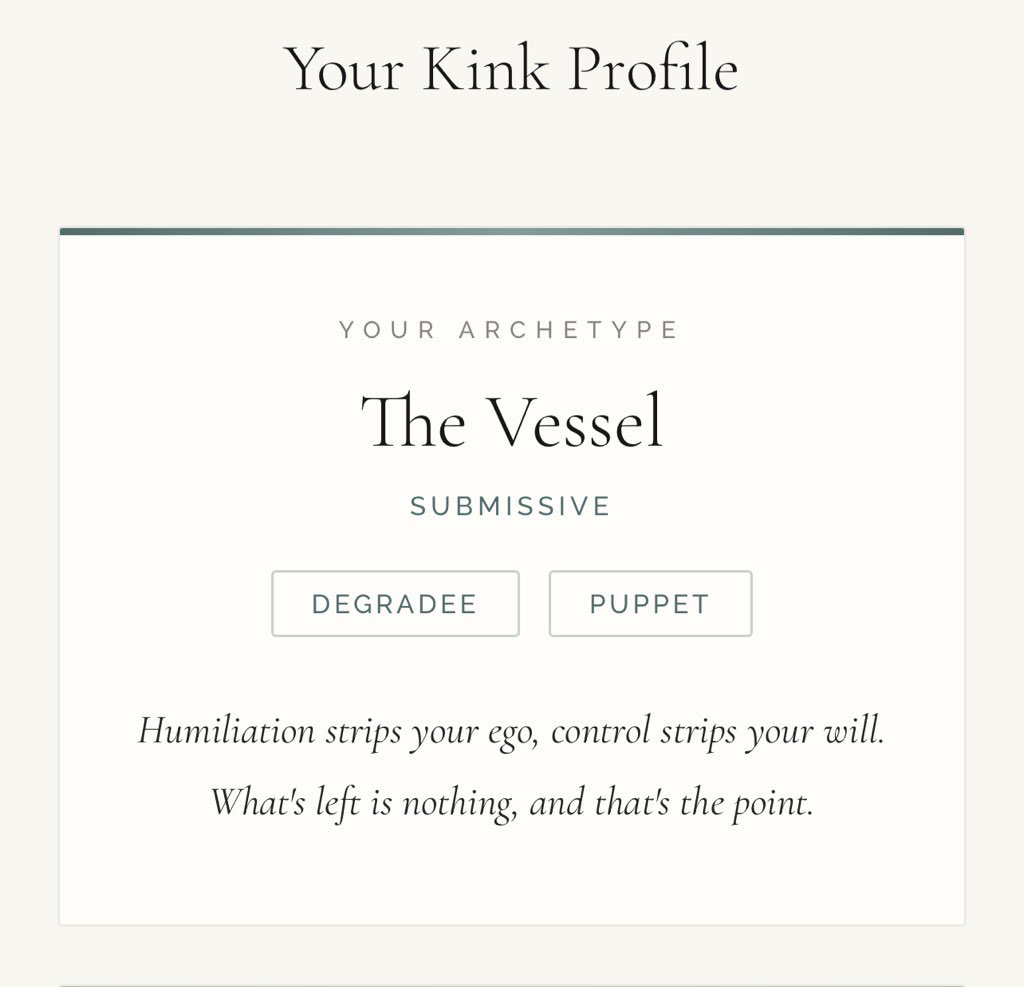Image resolution: width=1024 pixels, height=987 pixels.
Task: Click the word "Humiliation" in the description
Action: [227, 730]
